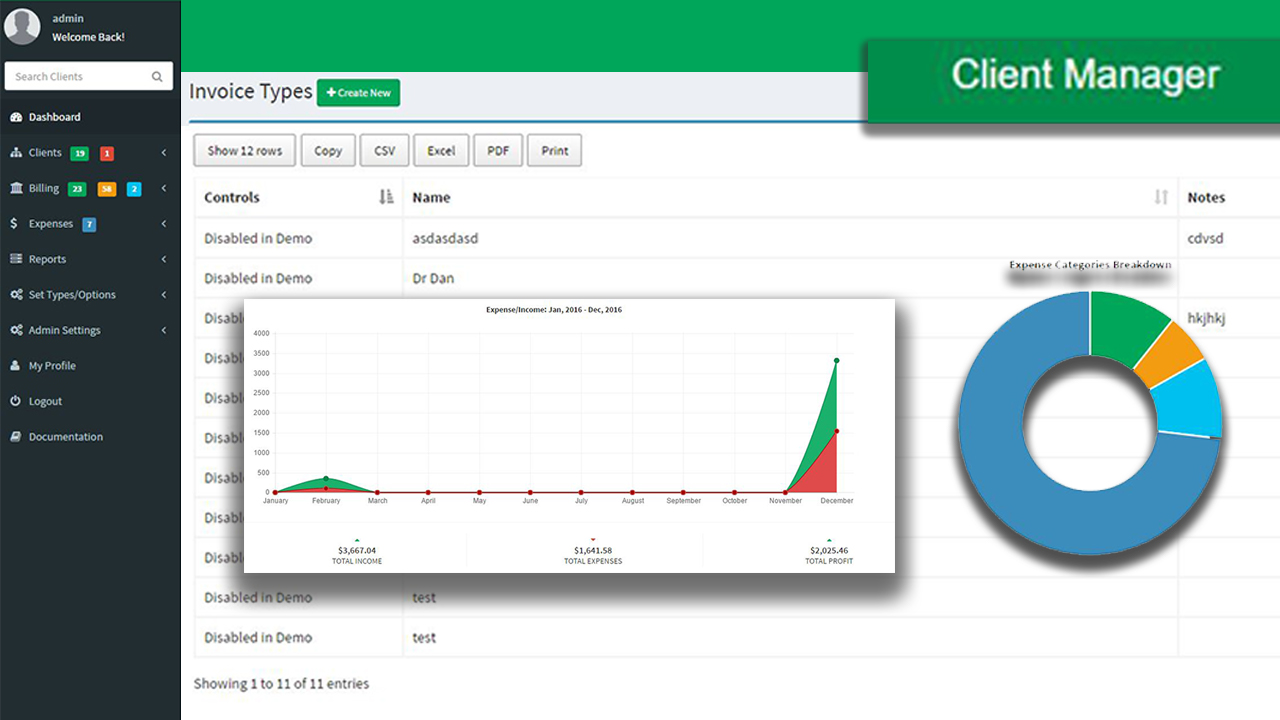Expand the Admin Settings submenu arrow
1280x720 pixels.
164,330
